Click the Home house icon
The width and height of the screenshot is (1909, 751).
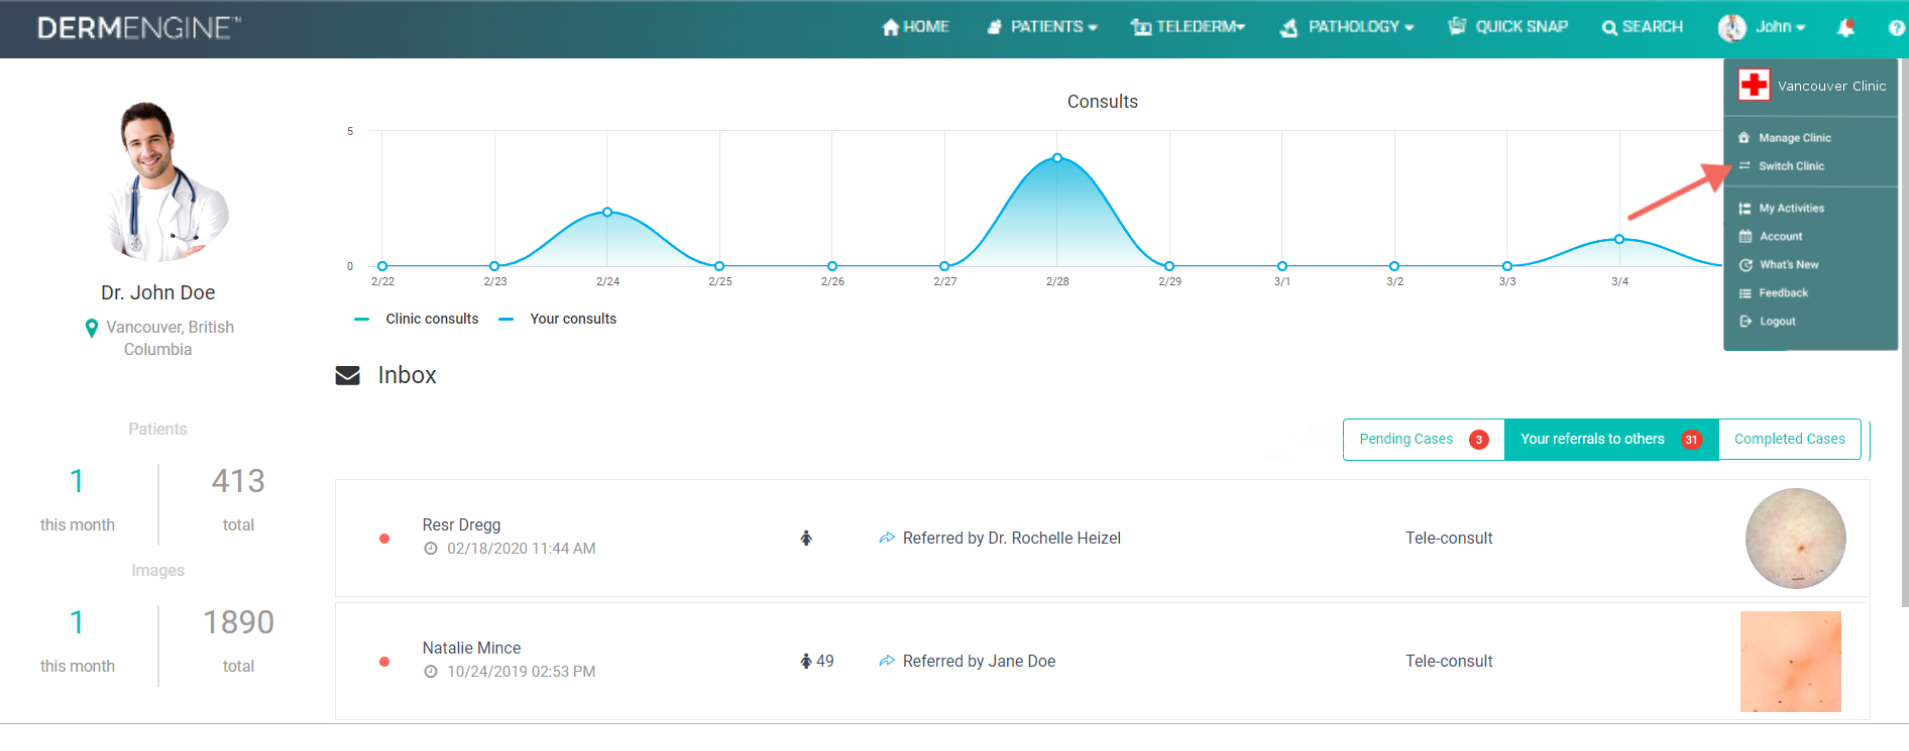890,27
